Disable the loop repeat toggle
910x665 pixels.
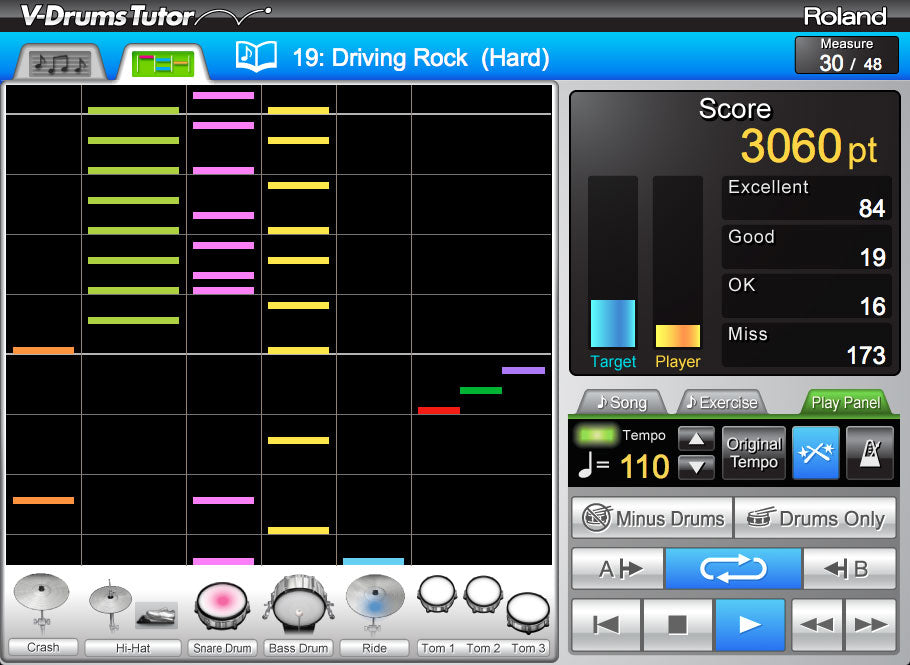[733, 567]
